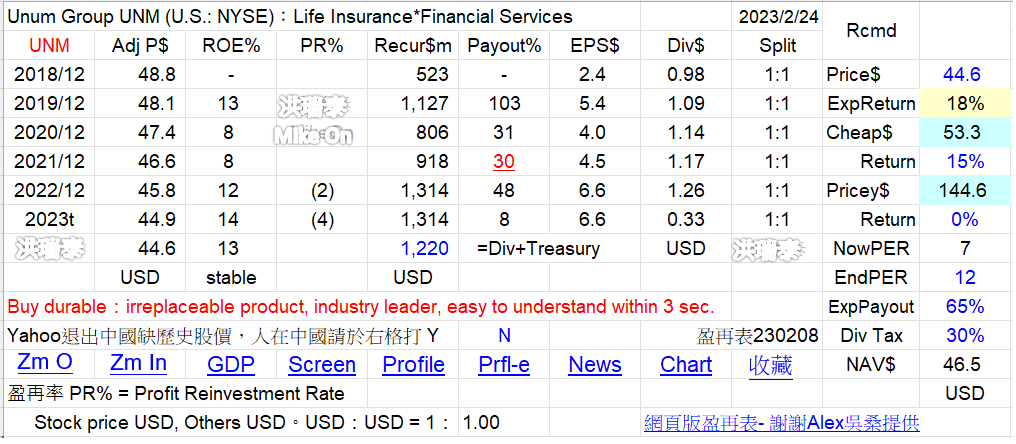
Task: Select the EPS$ column header
Action: (595, 45)
